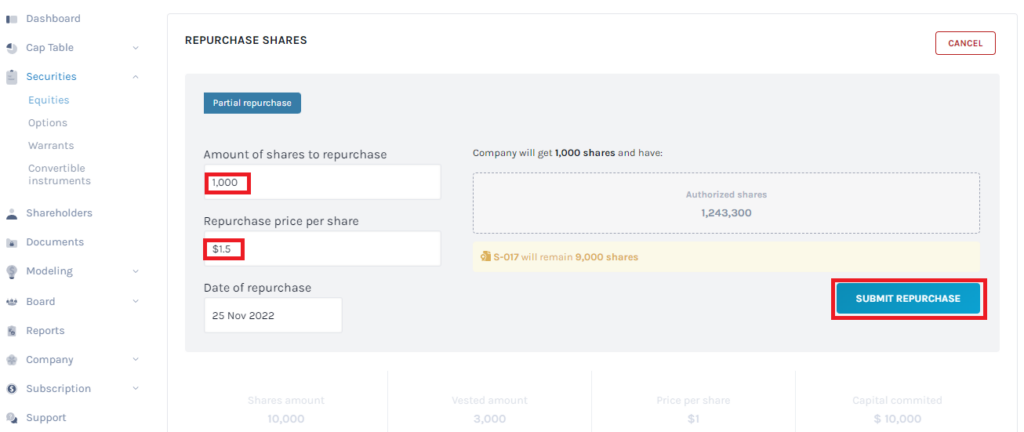The height and width of the screenshot is (432, 1024).
Task: Click the Authorized shares 1,243,300 box
Action: [726, 203]
